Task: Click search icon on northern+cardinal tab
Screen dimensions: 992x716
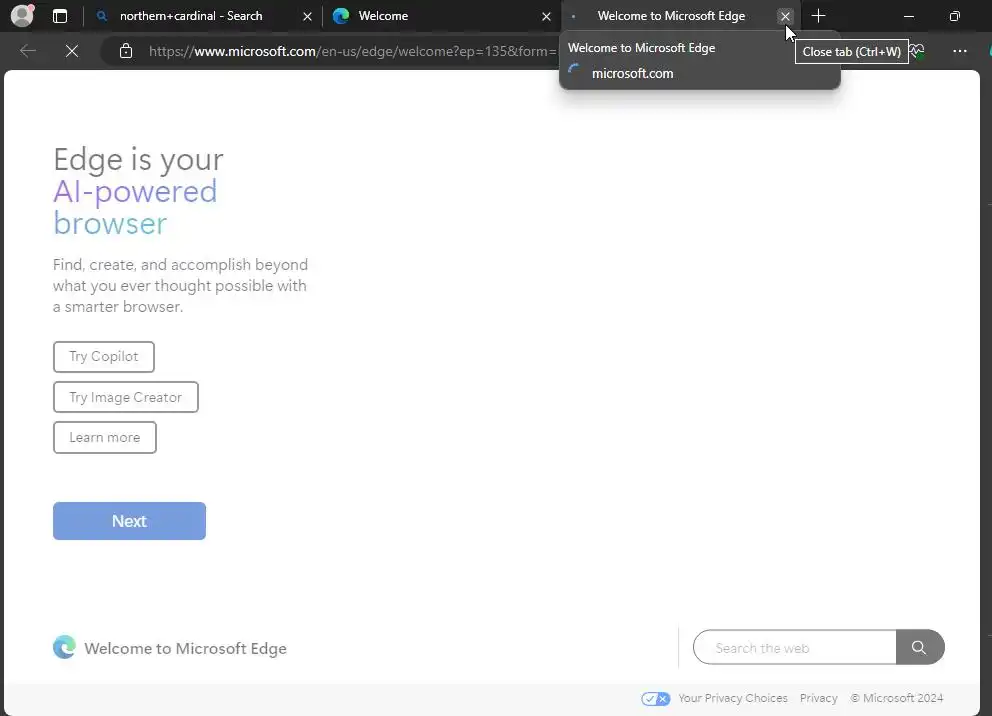Action: 101,16
